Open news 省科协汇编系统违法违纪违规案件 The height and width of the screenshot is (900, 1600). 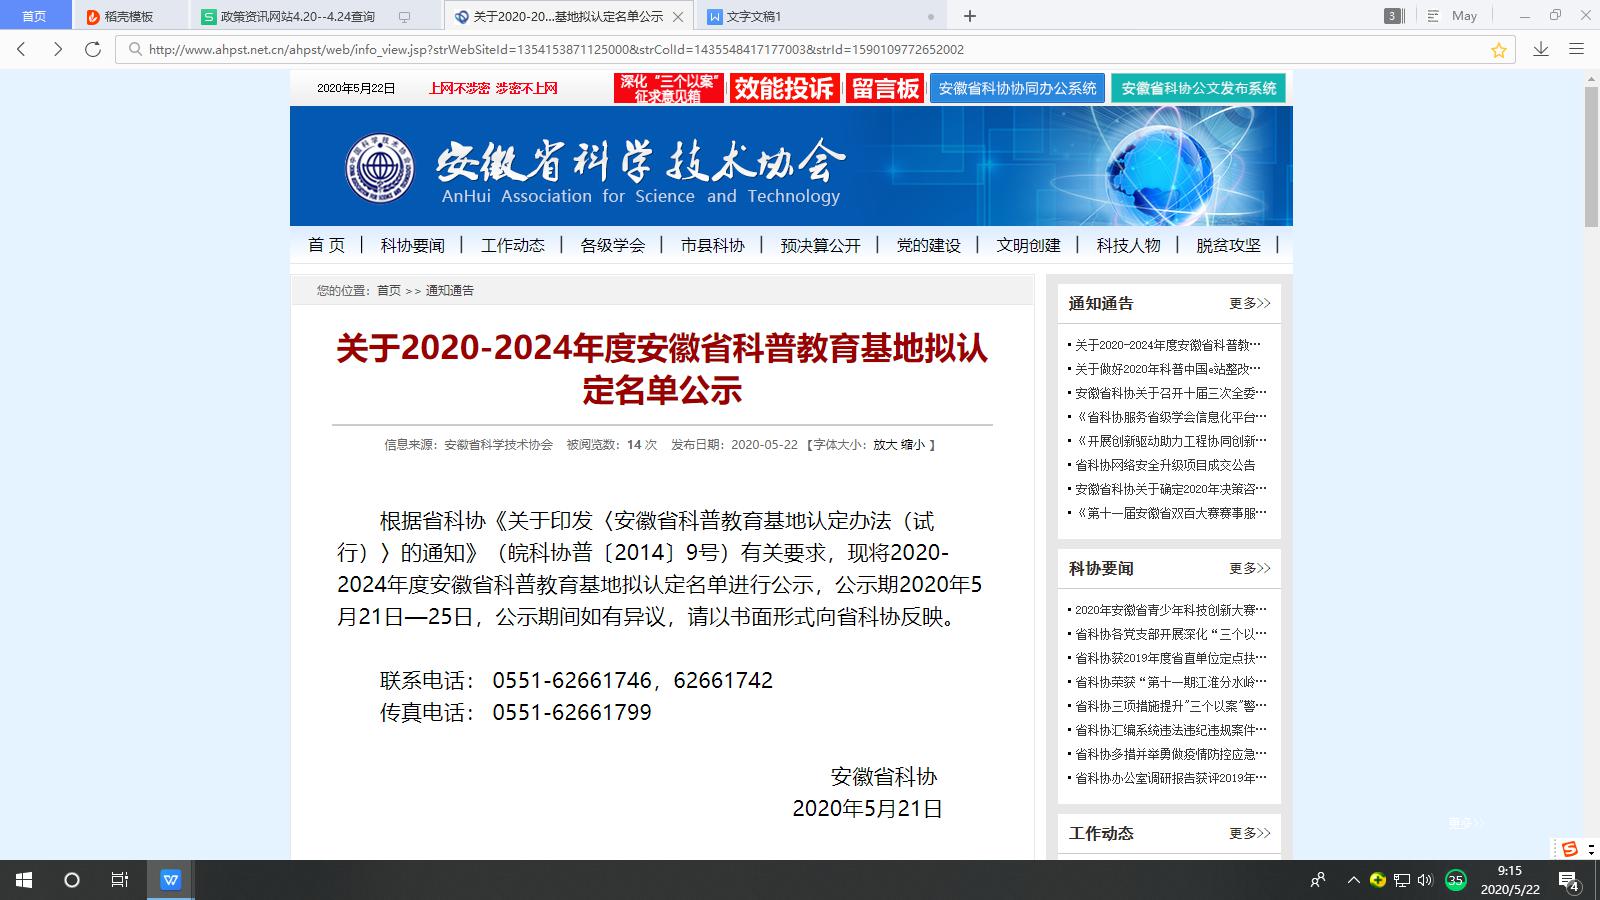pos(1170,730)
